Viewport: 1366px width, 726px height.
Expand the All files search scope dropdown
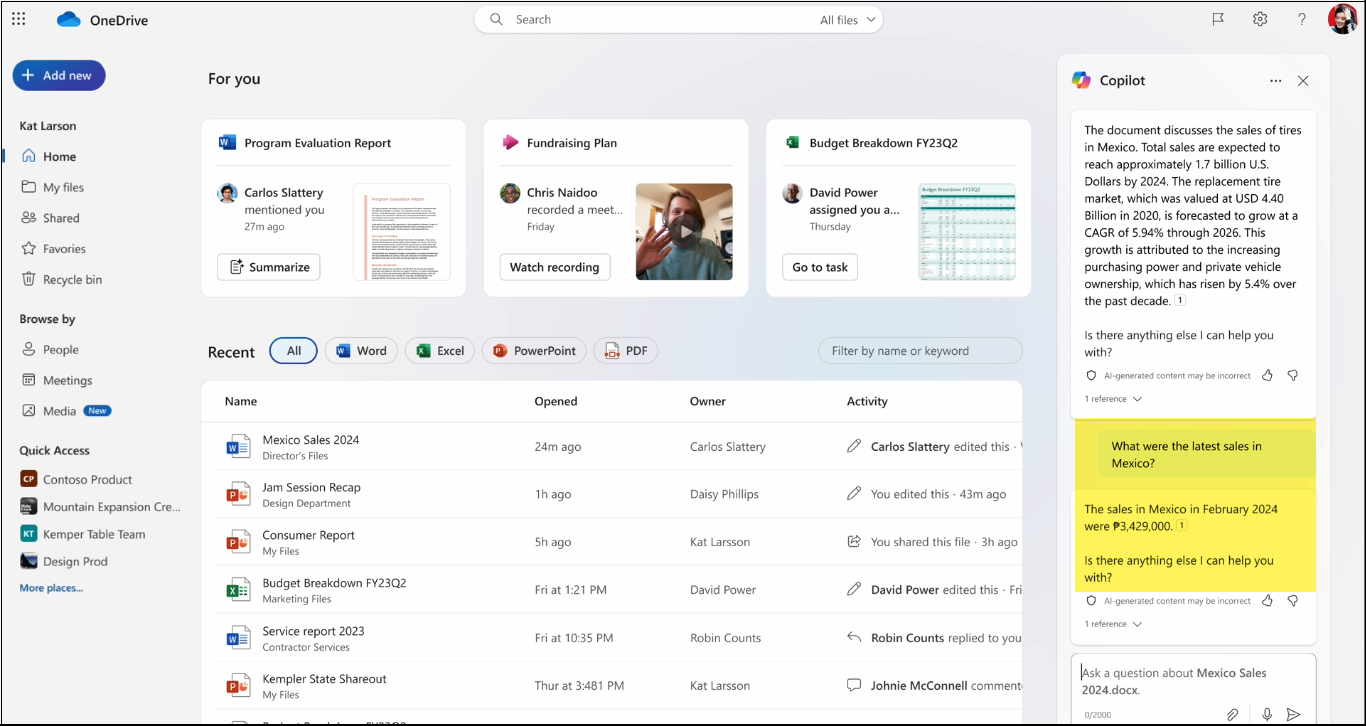[848, 20]
